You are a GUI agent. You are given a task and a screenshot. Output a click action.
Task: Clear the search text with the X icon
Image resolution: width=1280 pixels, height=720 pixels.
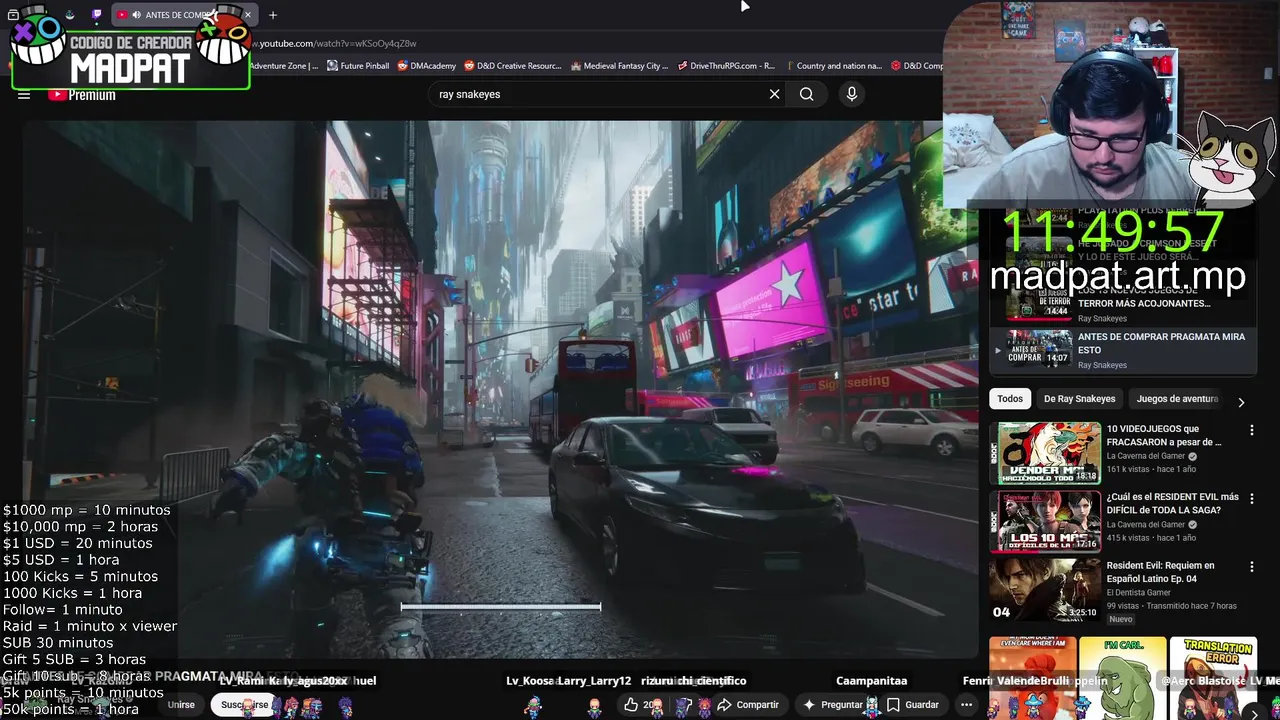click(774, 94)
